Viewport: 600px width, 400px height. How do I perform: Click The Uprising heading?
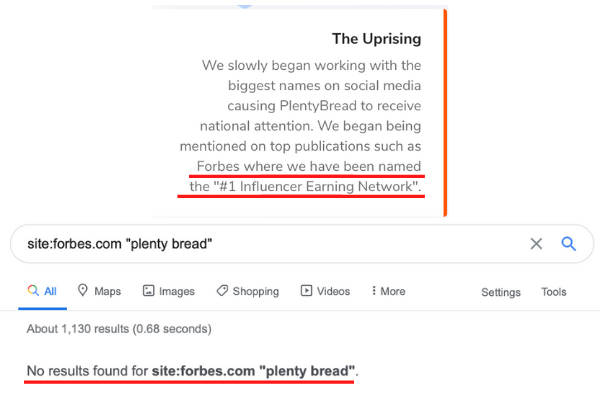click(x=377, y=39)
